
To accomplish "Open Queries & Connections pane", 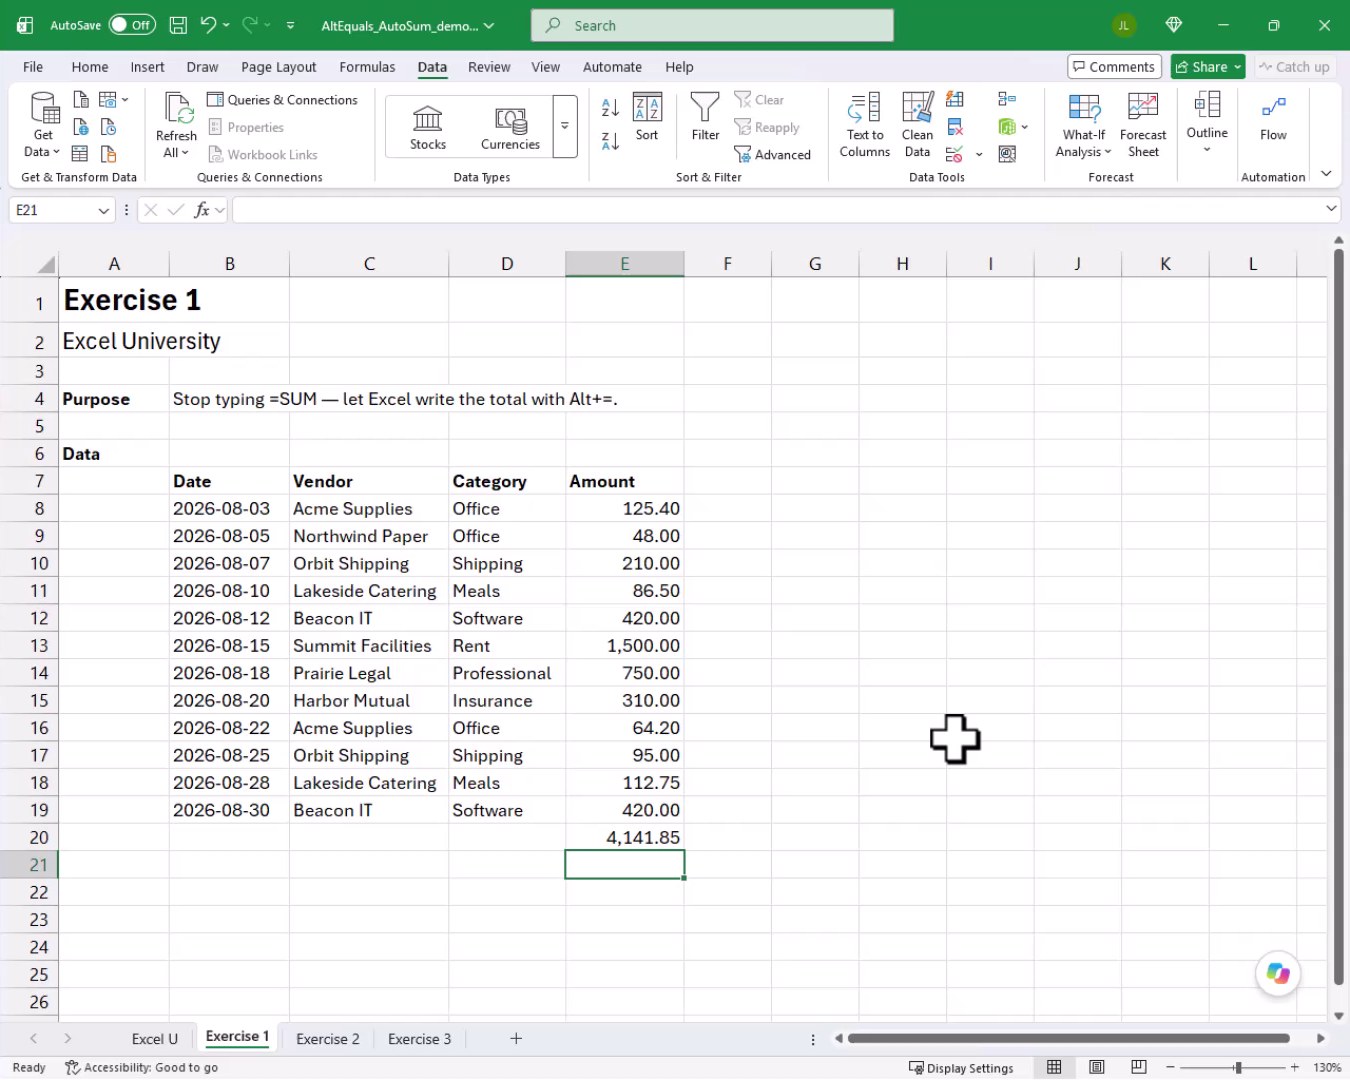I will point(283,100).
